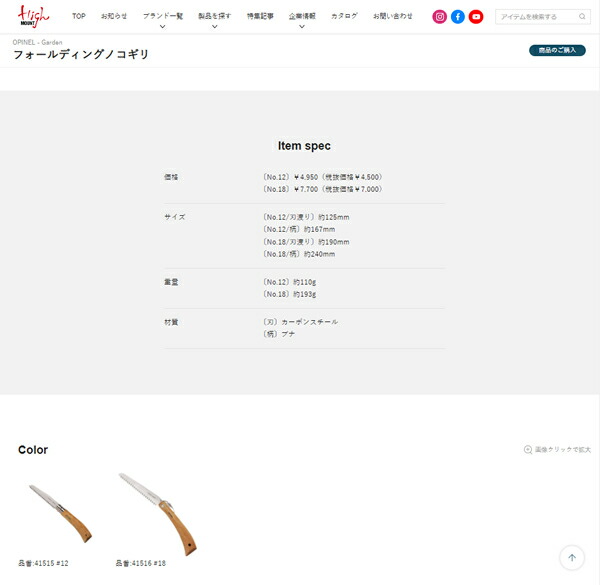
Task: Enlarge the No.18 folding saw thumbnail
Action: tap(158, 514)
